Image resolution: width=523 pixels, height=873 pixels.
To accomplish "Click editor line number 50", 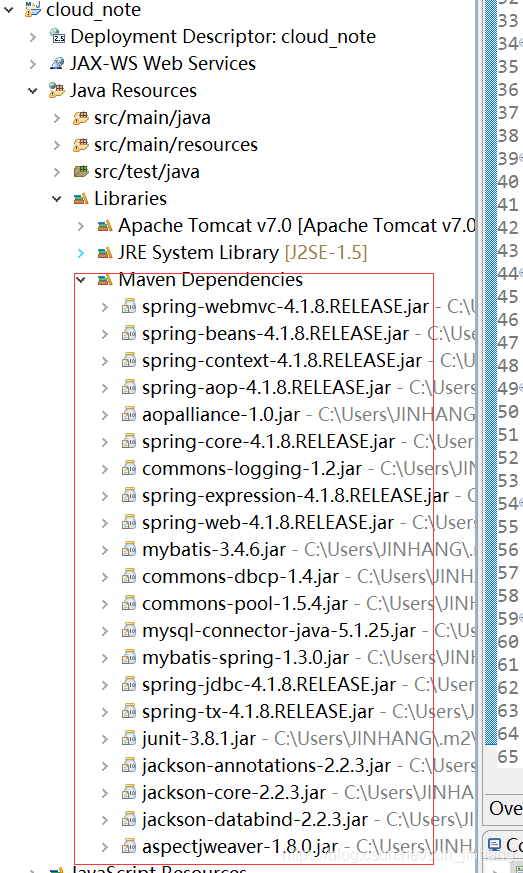I will coord(507,411).
